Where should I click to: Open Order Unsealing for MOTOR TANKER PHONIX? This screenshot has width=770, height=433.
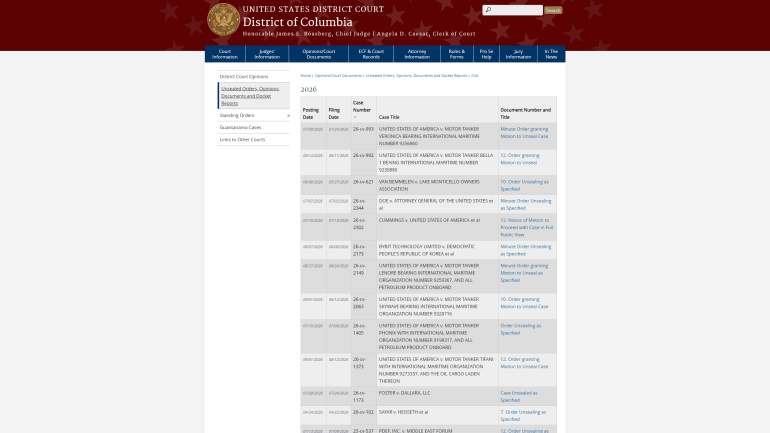coord(521,329)
